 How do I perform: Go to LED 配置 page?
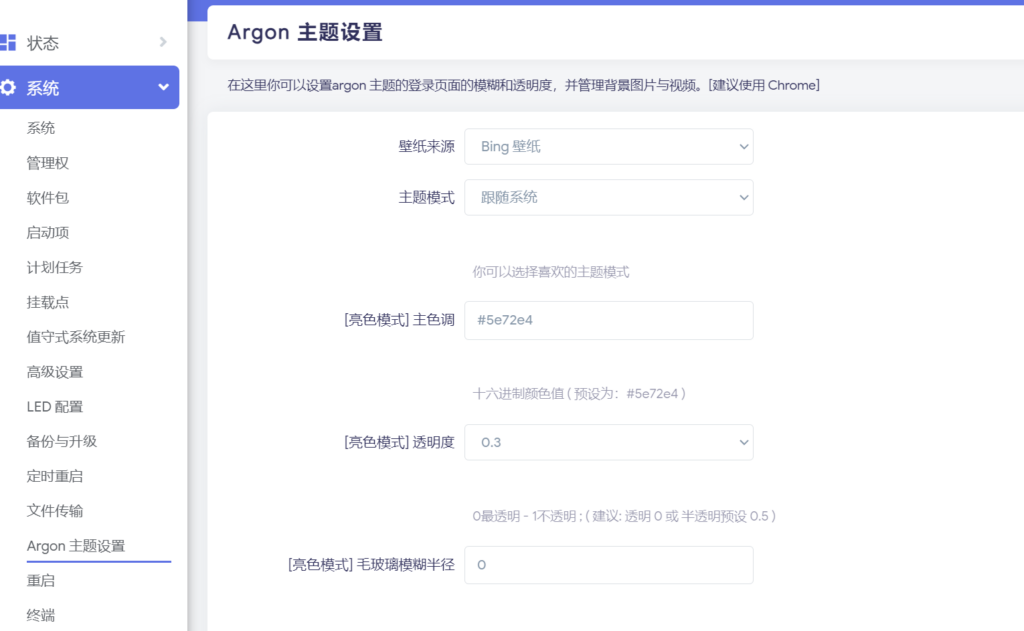click(x=55, y=406)
